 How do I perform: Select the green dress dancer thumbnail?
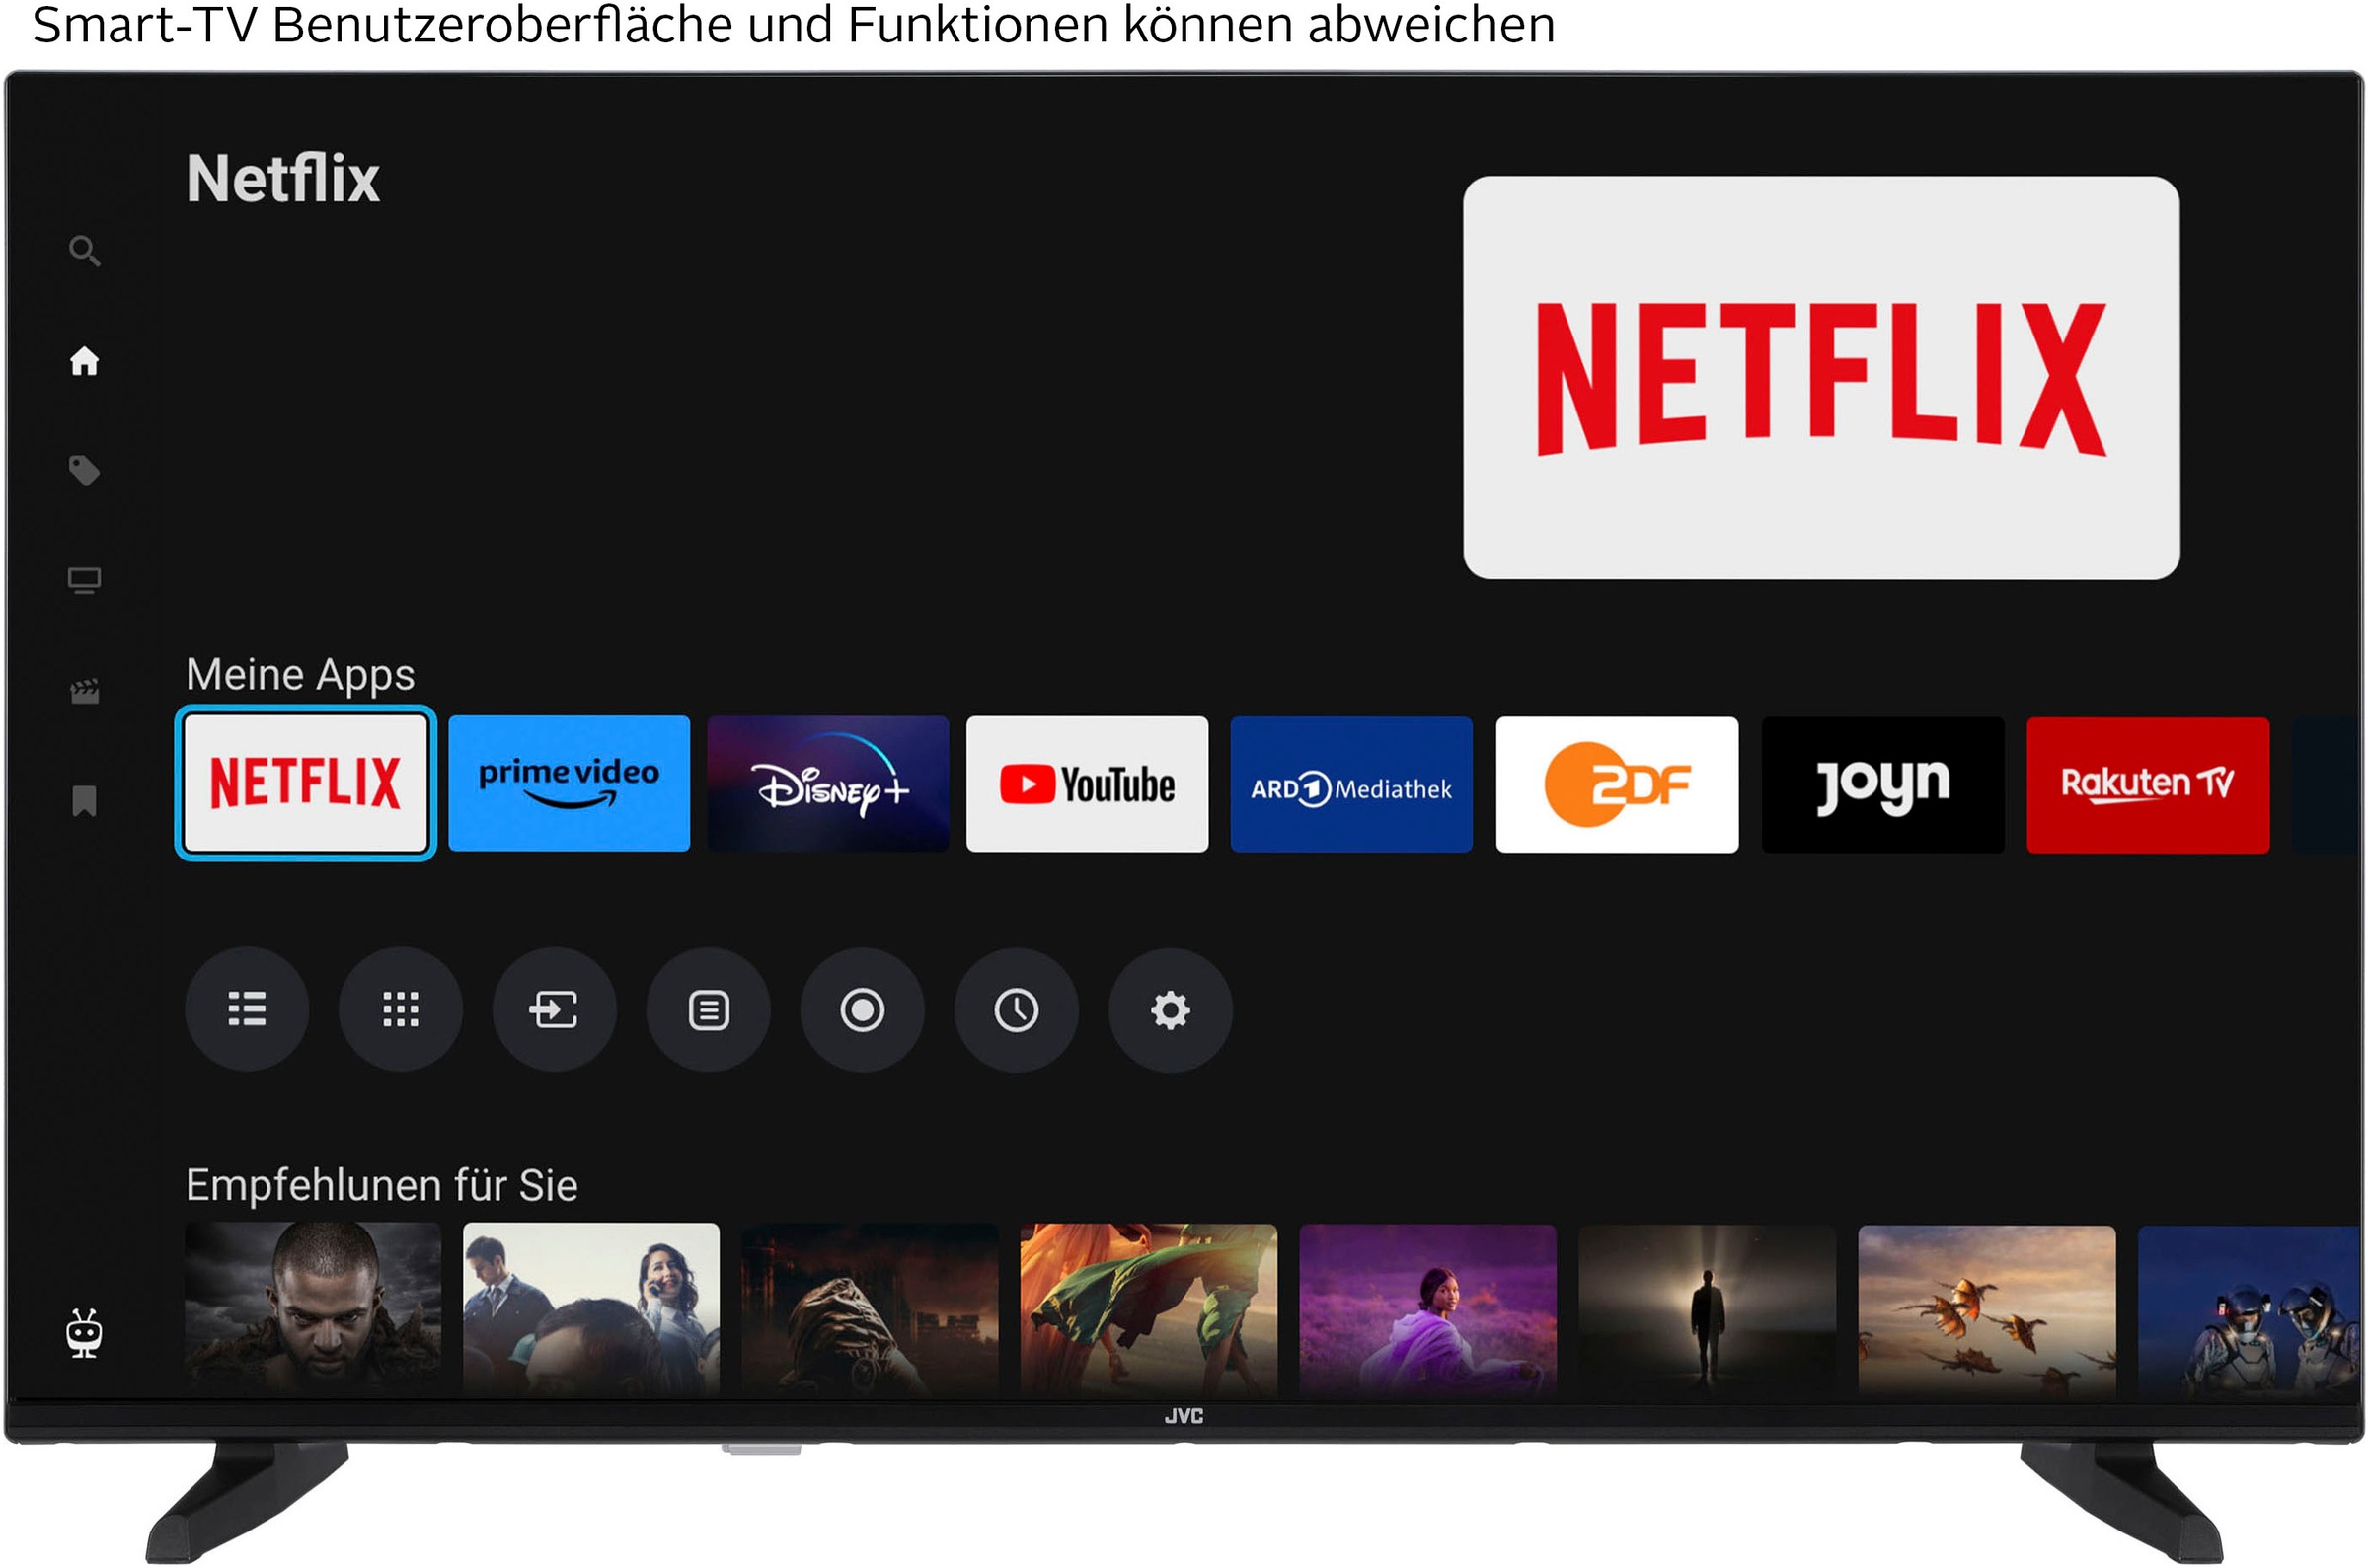1149,1311
